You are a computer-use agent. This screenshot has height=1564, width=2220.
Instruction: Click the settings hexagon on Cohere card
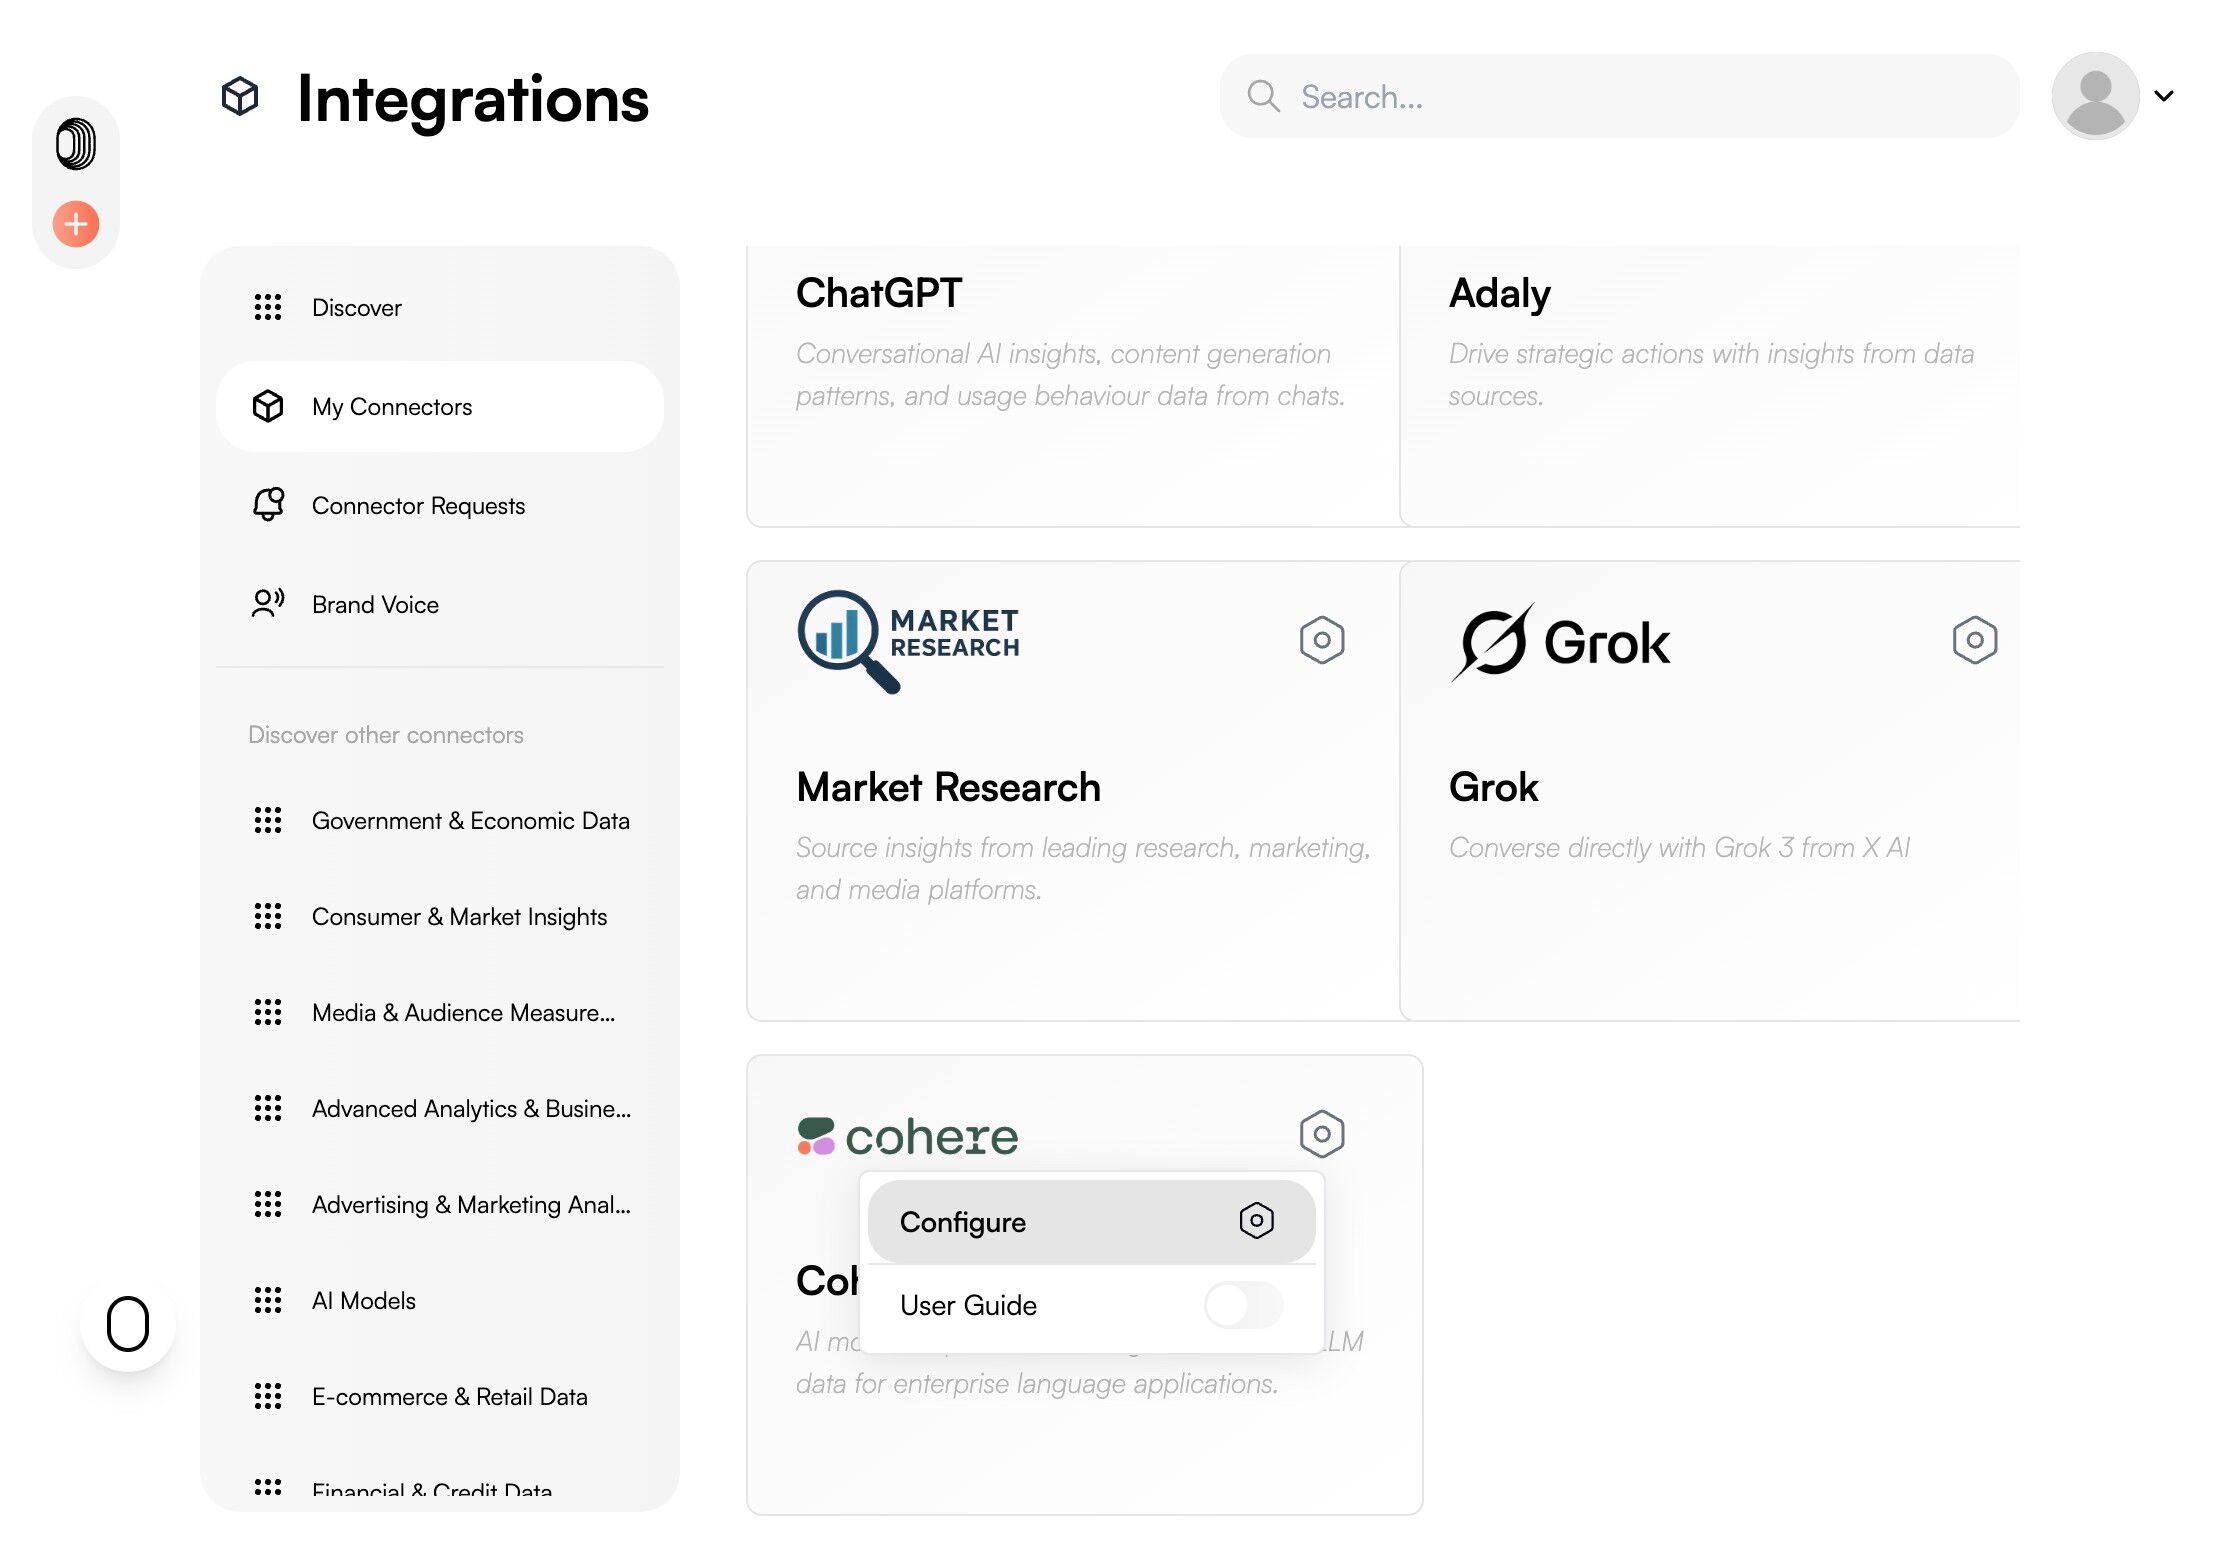click(x=1321, y=1134)
